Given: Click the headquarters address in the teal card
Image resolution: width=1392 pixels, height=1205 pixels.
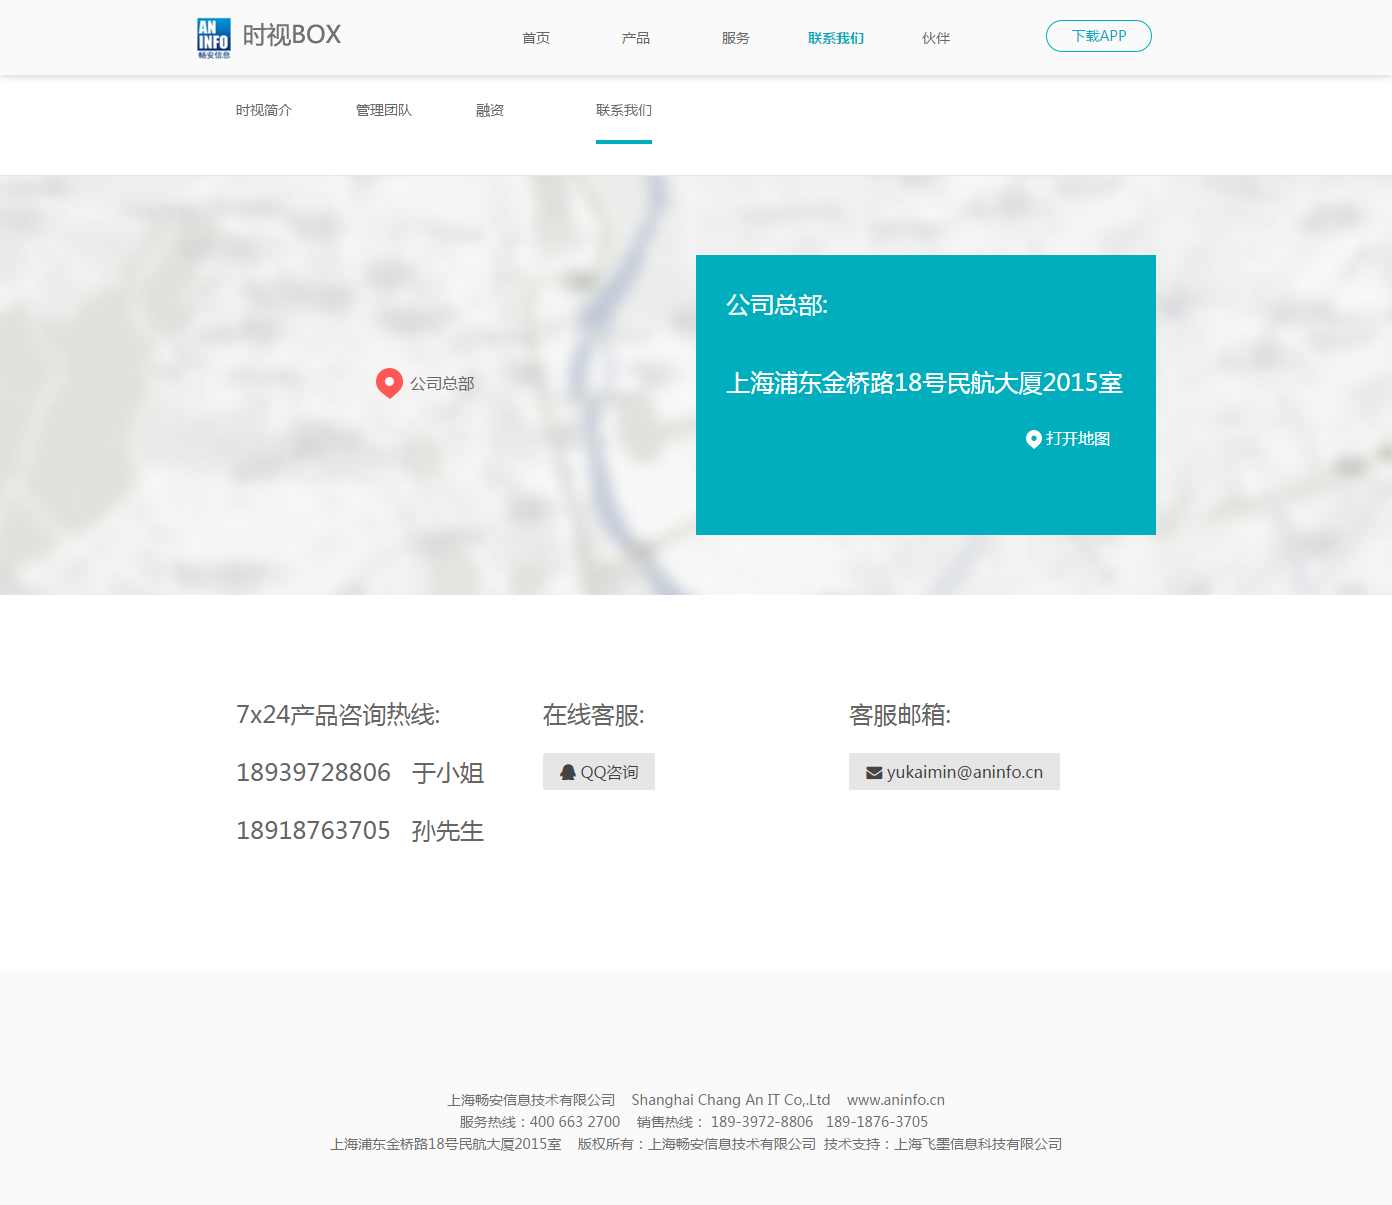Looking at the screenshot, I should click(924, 383).
